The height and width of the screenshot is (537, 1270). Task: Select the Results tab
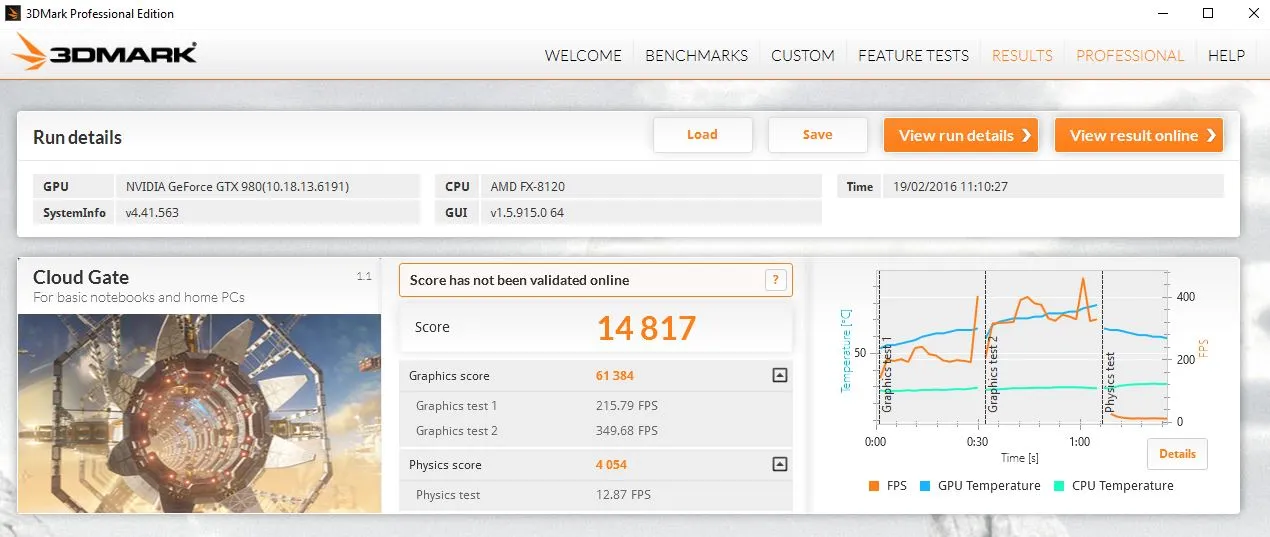(1022, 56)
